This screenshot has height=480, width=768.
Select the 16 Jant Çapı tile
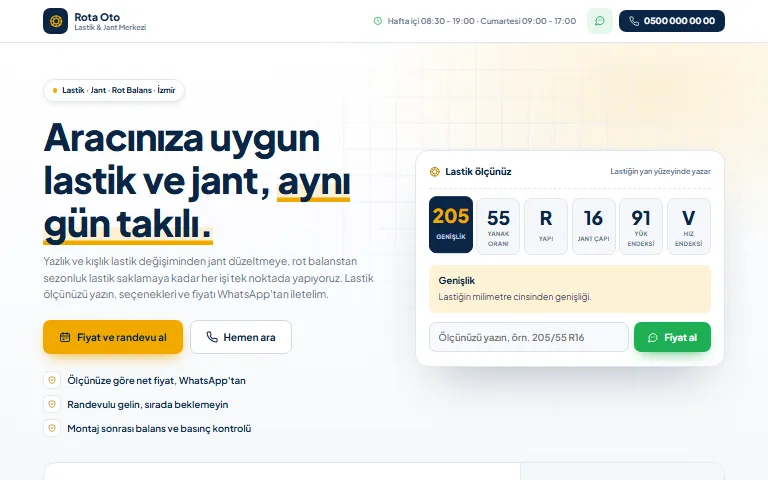point(593,226)
